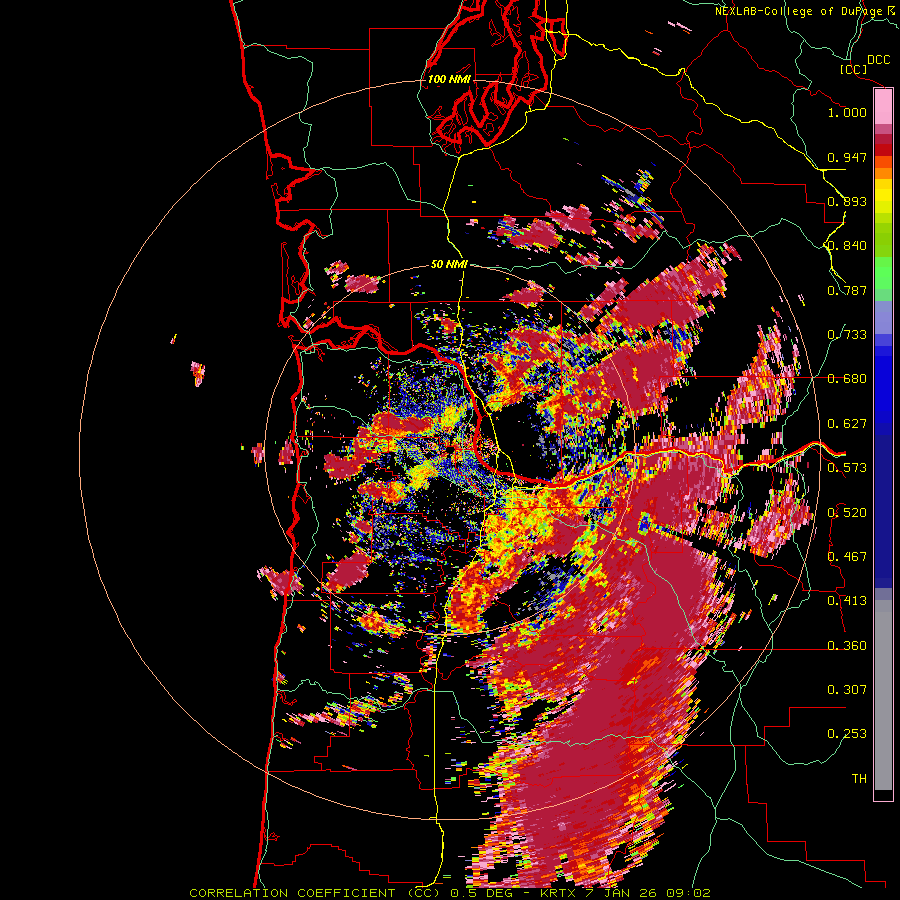The image size is (900, 900).
Task: Click the DCC product label
Action: pos(878,60)
